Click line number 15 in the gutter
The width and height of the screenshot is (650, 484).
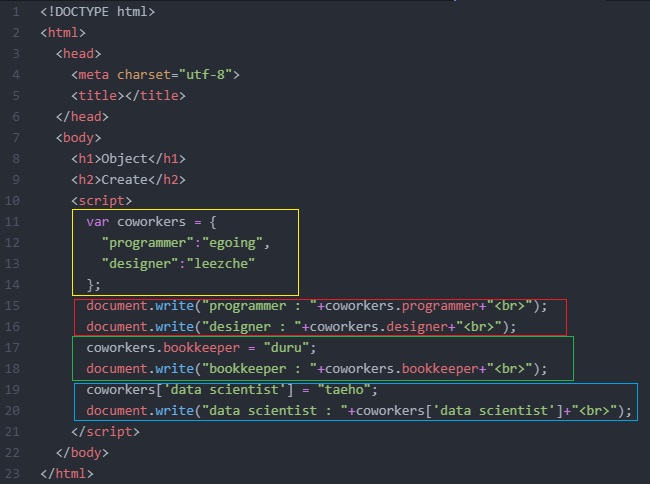pos(12,306)
